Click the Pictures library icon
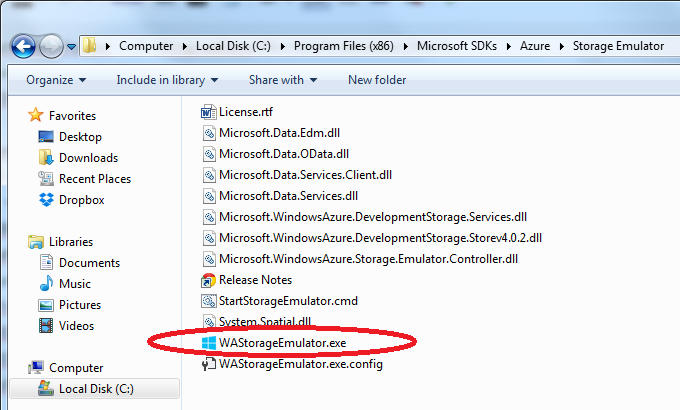 [x=46, y=305]
